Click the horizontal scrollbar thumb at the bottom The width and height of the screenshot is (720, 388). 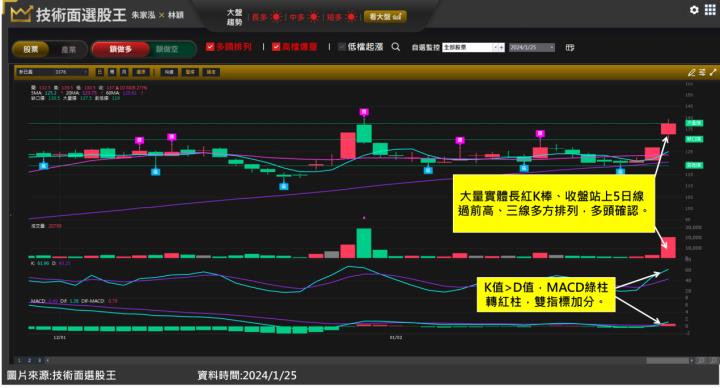point(668,361)
